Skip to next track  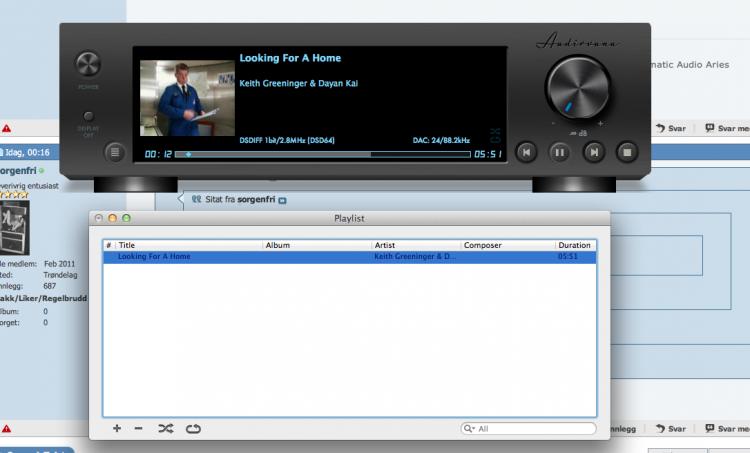(x=594, y=153)
